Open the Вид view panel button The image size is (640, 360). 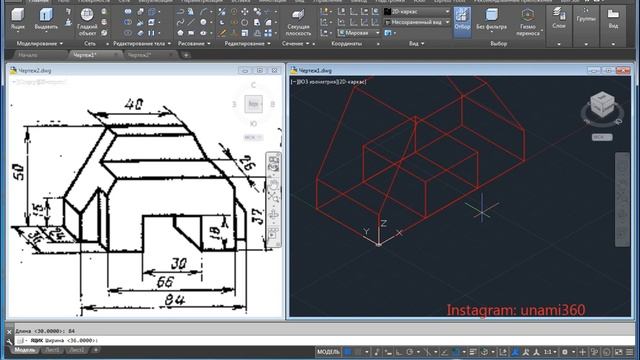pyautogui.click(x=613, y=19)
